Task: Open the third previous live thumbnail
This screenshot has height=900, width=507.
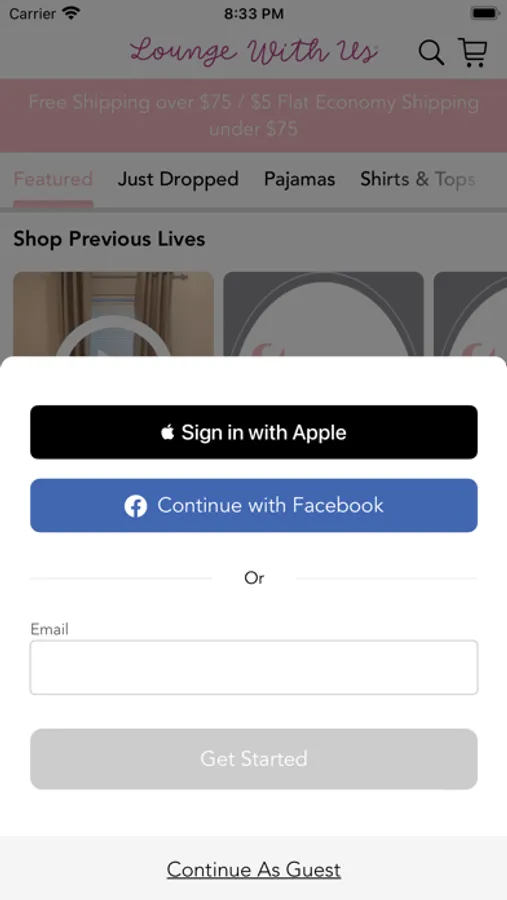Action: 470,314
